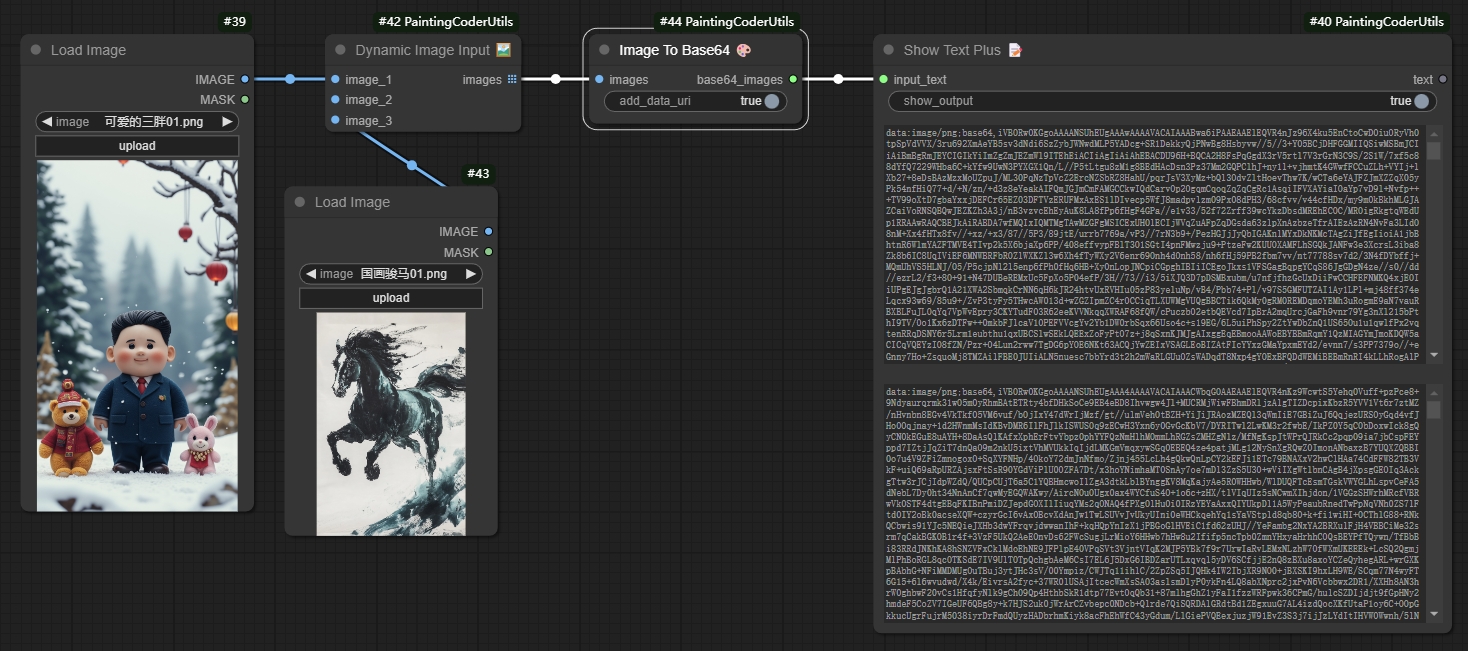Collapse the Dynamic Image Input node dot

tap(341, 50)
